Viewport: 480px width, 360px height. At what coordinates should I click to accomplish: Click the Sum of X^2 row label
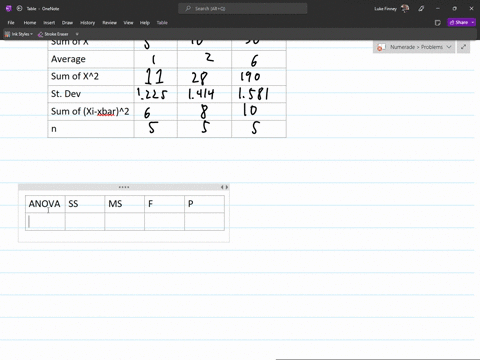tap(75, 76)
